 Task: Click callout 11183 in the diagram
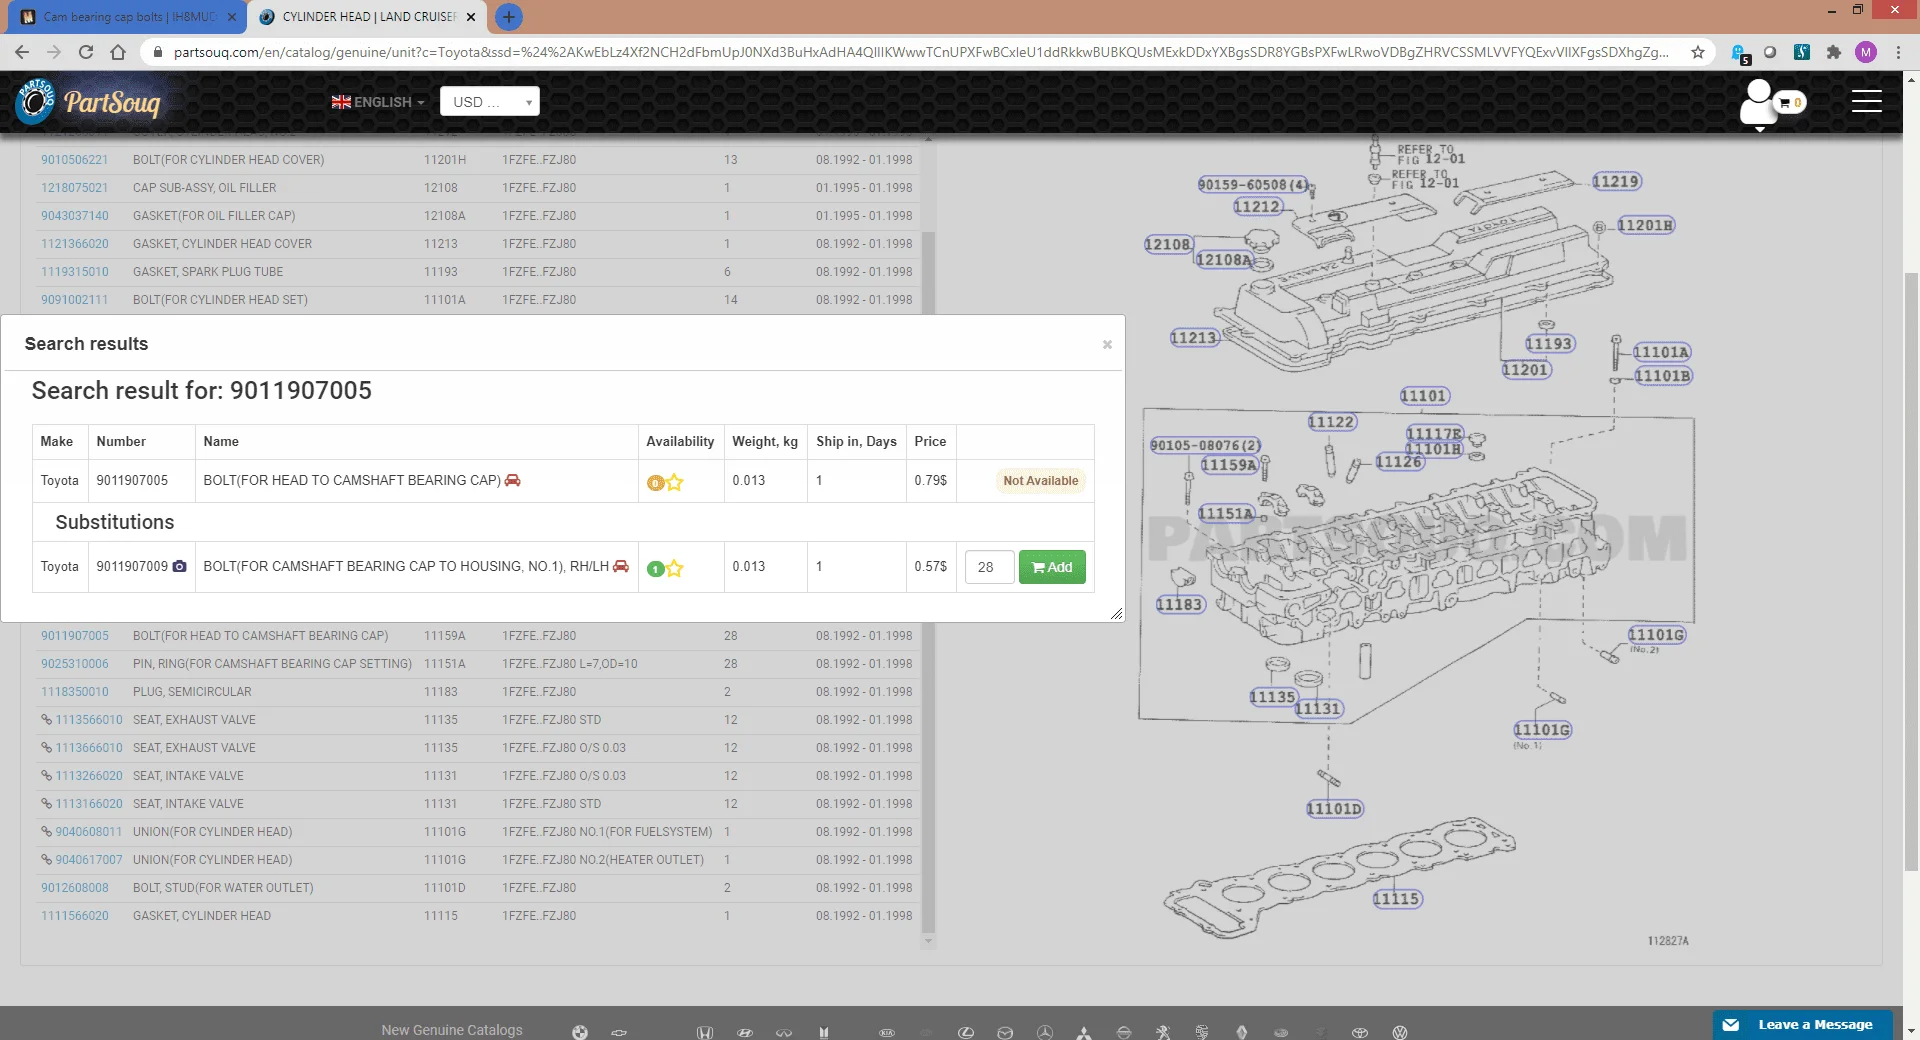(x=1180, y=604)
